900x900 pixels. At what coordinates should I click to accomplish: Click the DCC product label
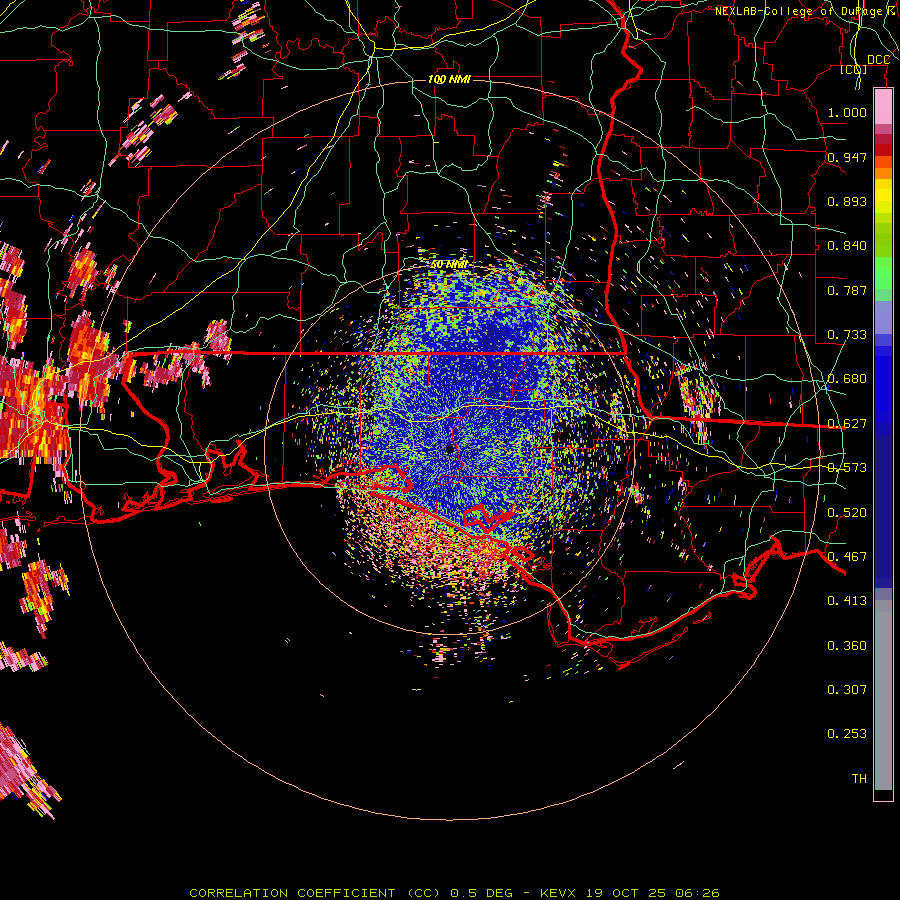coord(878,60)
